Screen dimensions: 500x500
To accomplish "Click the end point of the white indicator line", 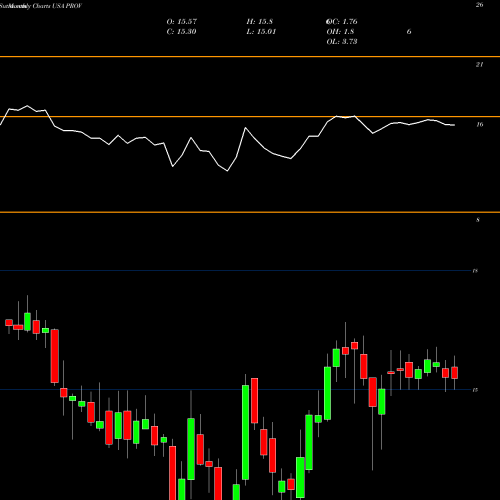I will [x=454, y=125].
